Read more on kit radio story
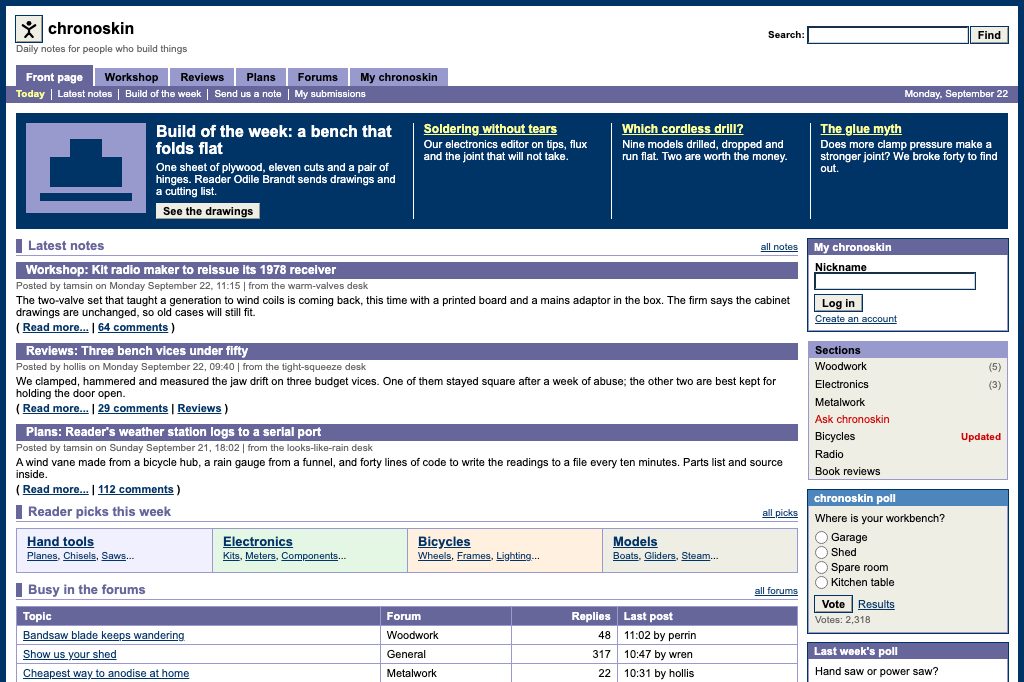 tap(56, 327)
